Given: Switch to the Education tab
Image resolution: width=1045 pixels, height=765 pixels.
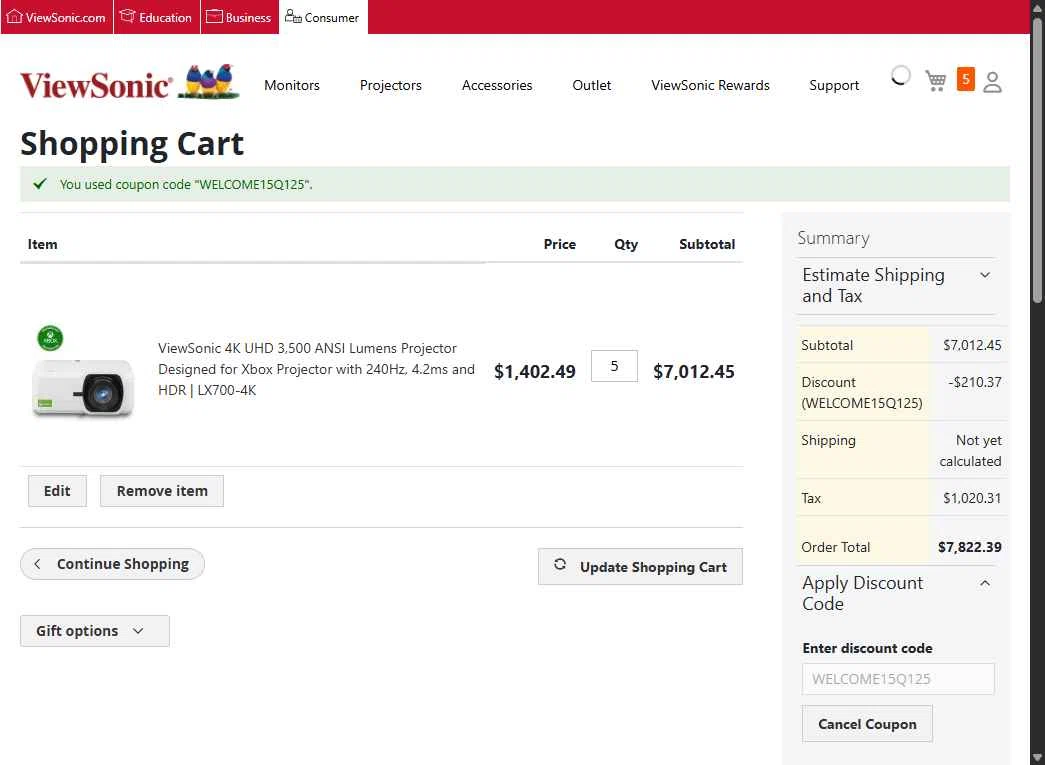Looking at the screenshot, I should (157, 17).
